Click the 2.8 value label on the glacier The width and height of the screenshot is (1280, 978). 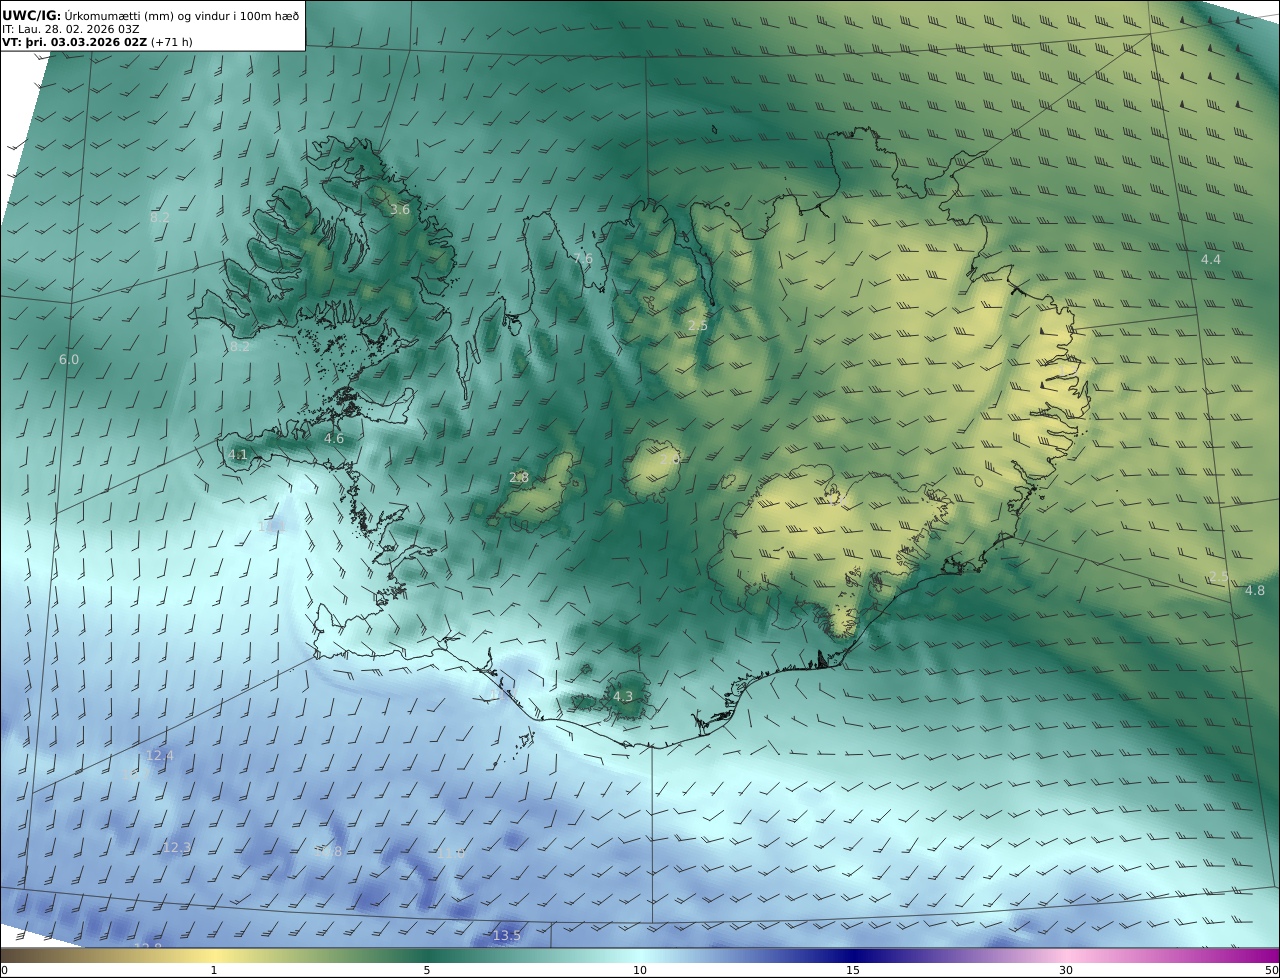pos(519,478)
